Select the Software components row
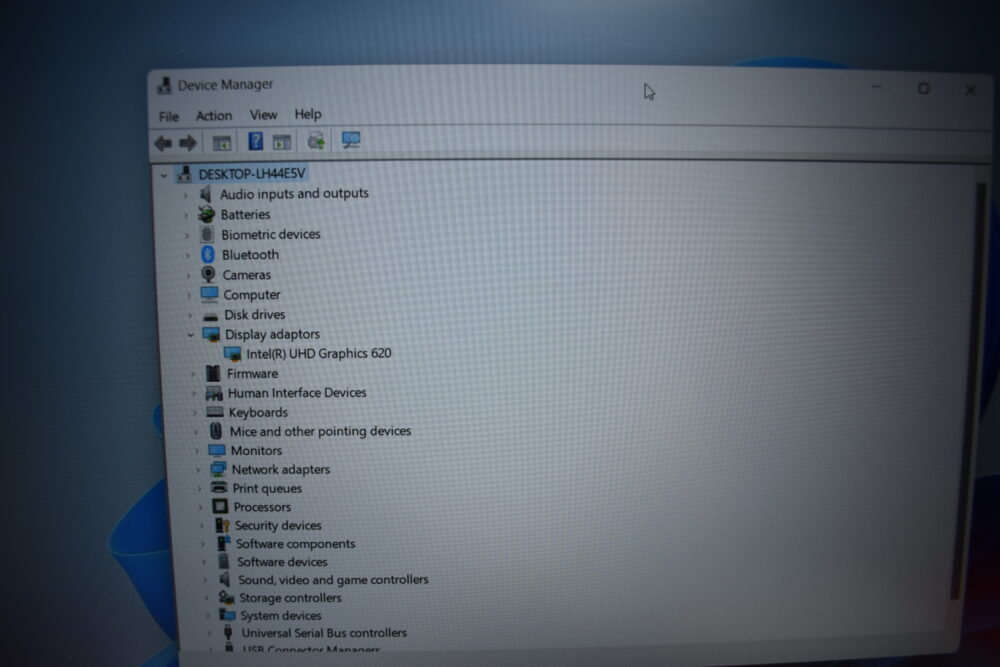Screen dimensions: 1000x667 [x=295, y=543]
